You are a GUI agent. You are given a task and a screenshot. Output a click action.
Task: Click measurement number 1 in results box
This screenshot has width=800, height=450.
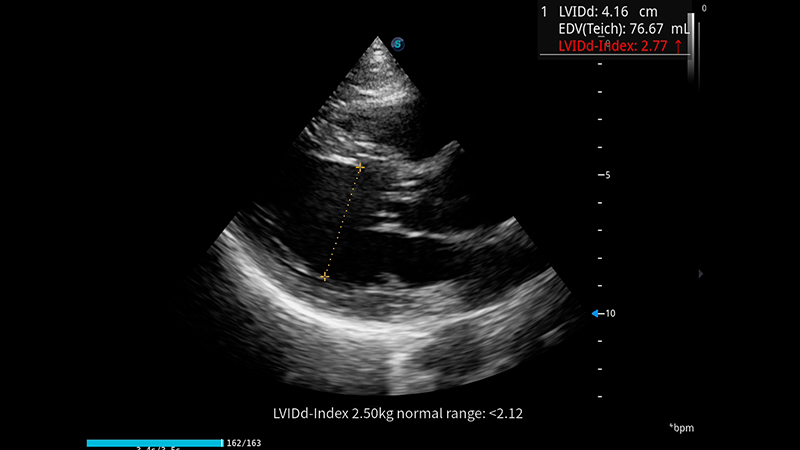click(x=544, y=13)
